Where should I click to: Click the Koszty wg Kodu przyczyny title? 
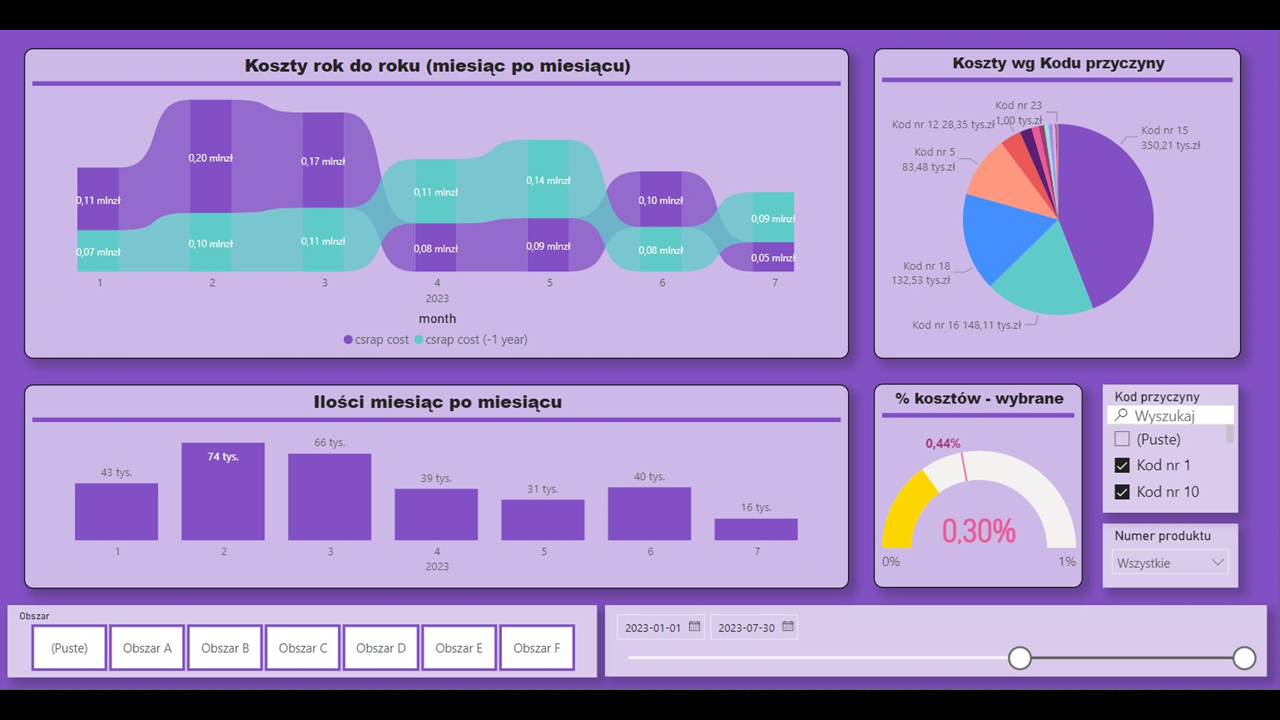tap(1058, 63)
